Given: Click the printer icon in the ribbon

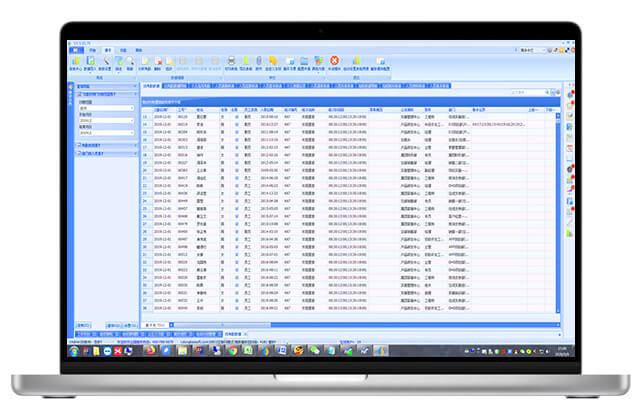Looking at the screenshot, I should 231,62.
